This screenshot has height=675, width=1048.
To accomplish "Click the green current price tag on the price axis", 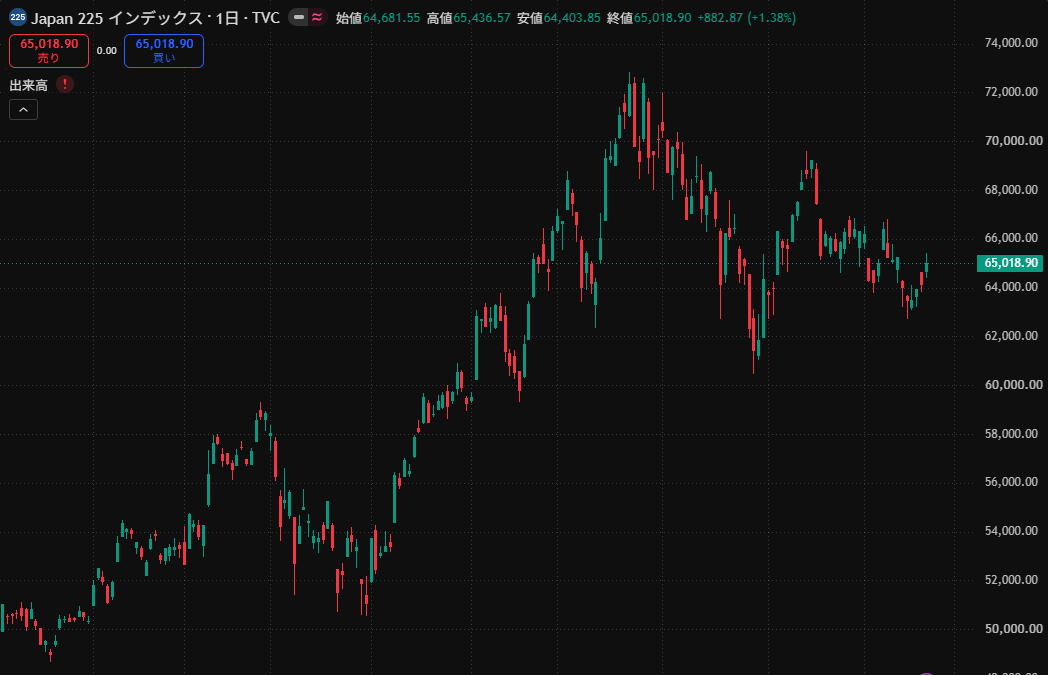I will (x=1010, y=263).
